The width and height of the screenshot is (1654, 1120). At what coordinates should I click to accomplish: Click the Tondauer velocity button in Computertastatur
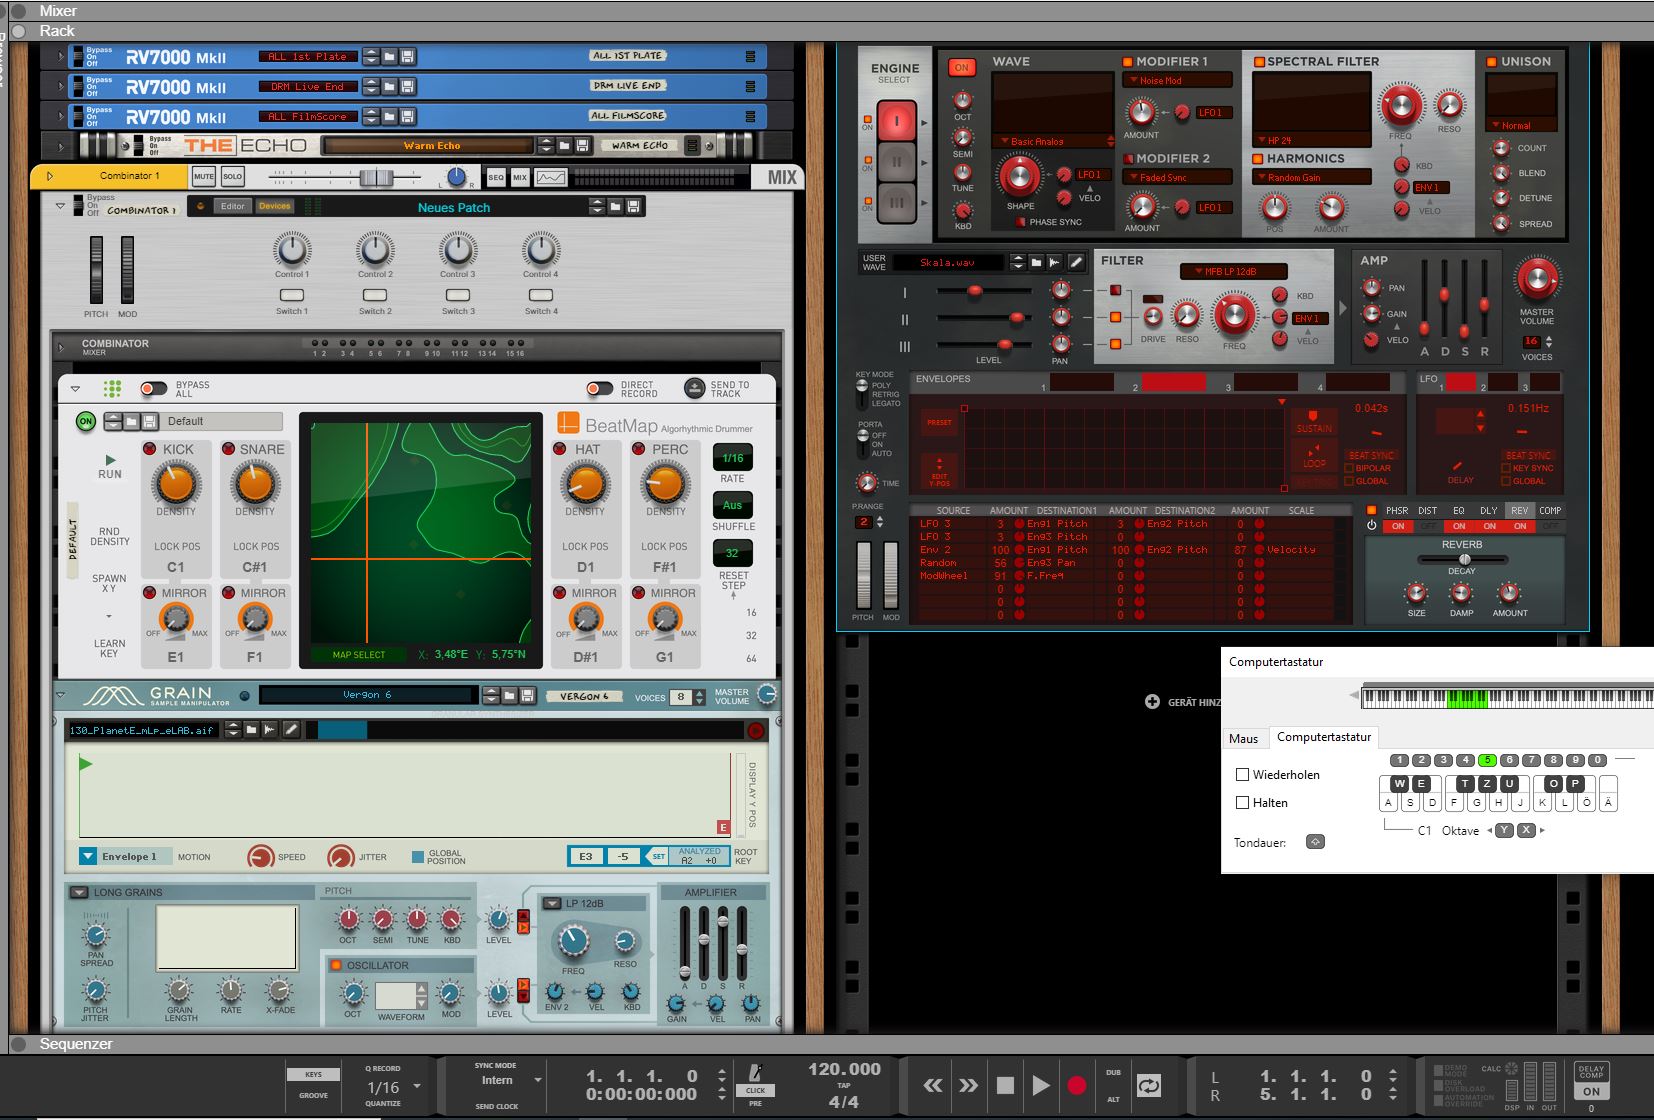point(1315,842)
